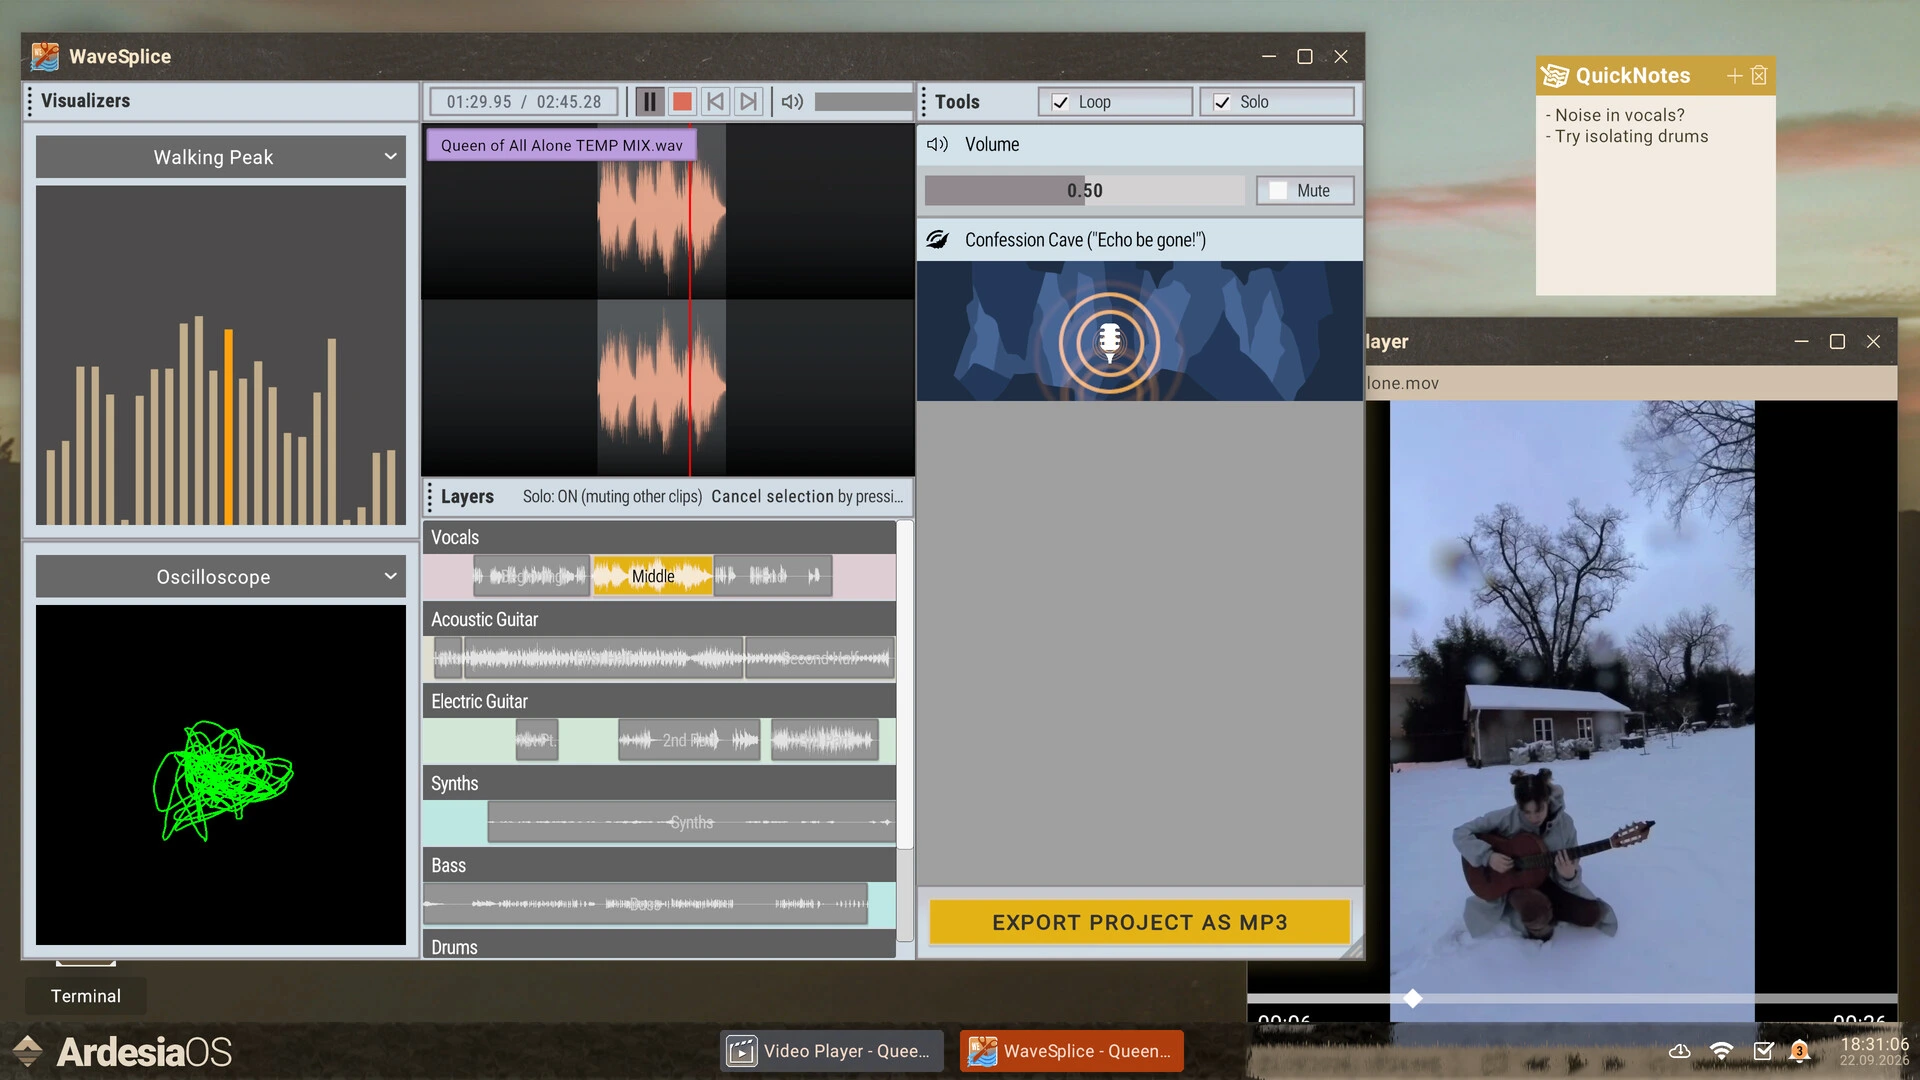The height and width of the screenshot is (1080, 1920).
Task: Switch to Video Player taskbar item
Action: (832, 1051)
